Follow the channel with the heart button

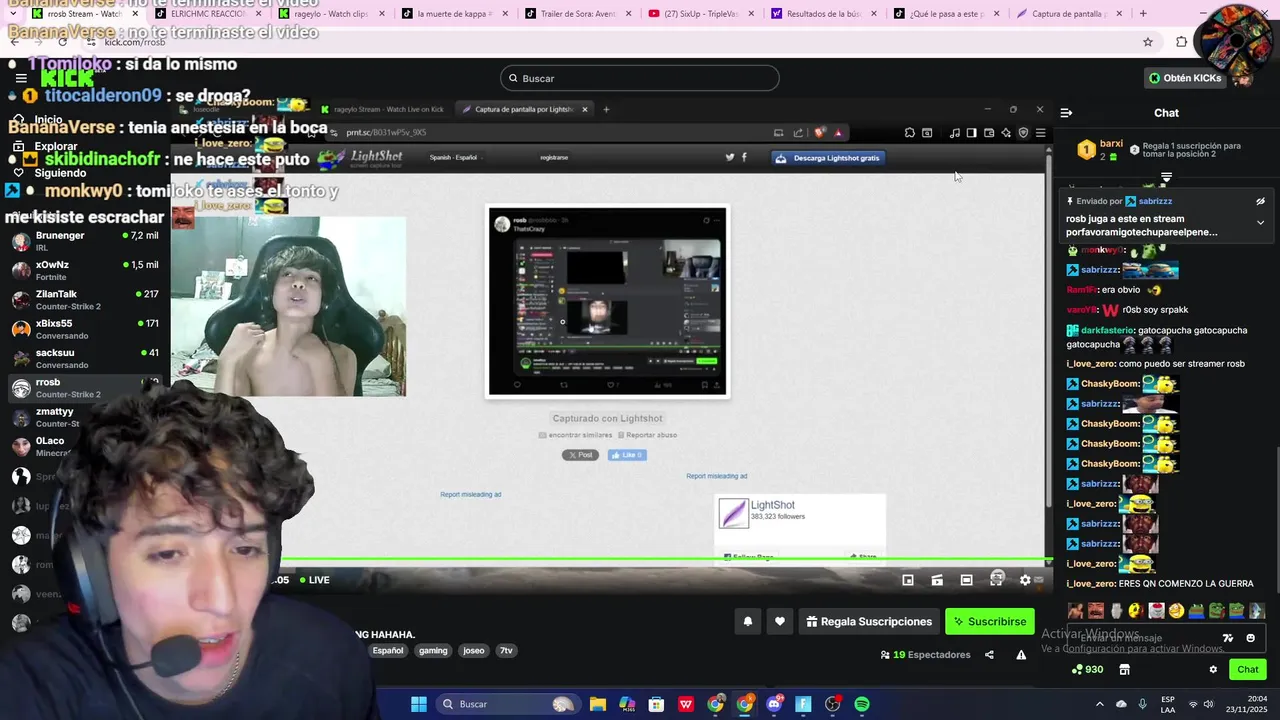coord(780,621)
